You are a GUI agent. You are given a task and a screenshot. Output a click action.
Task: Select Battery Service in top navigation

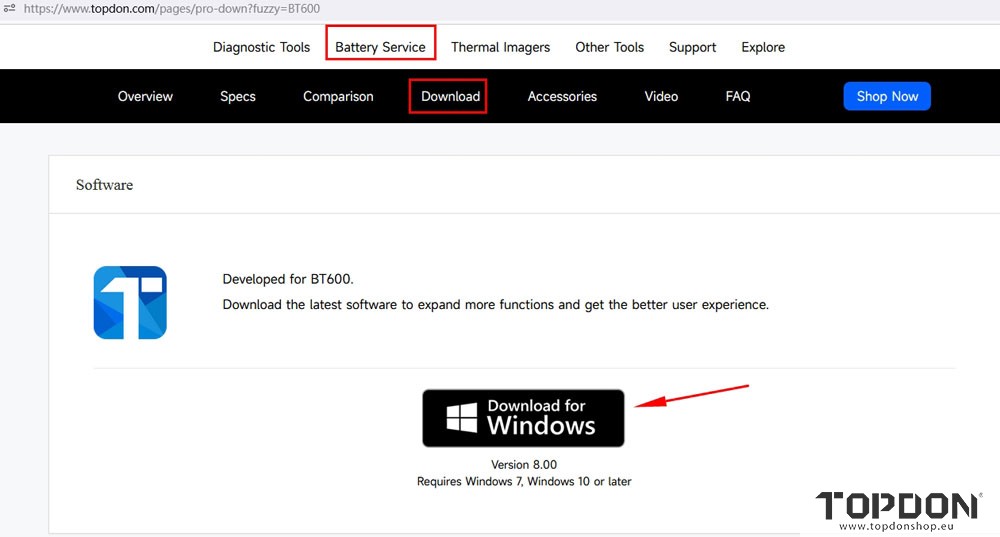(380, 47)
